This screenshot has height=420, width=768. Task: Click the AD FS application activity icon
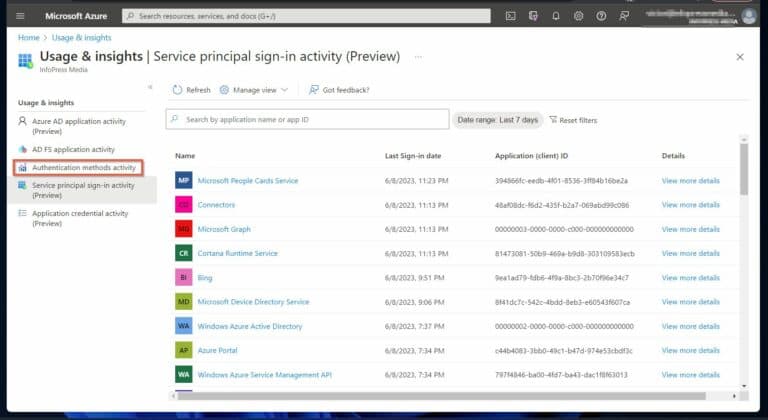23,149
